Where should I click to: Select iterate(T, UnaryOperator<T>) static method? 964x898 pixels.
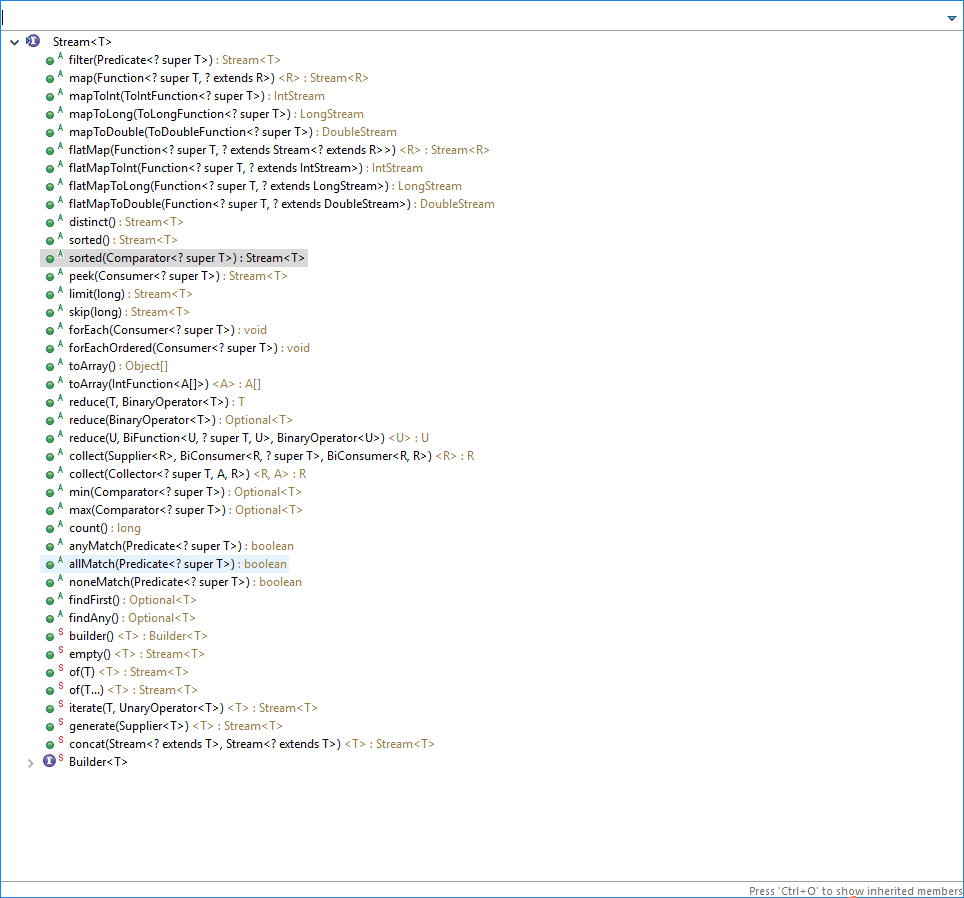(192, 708)
